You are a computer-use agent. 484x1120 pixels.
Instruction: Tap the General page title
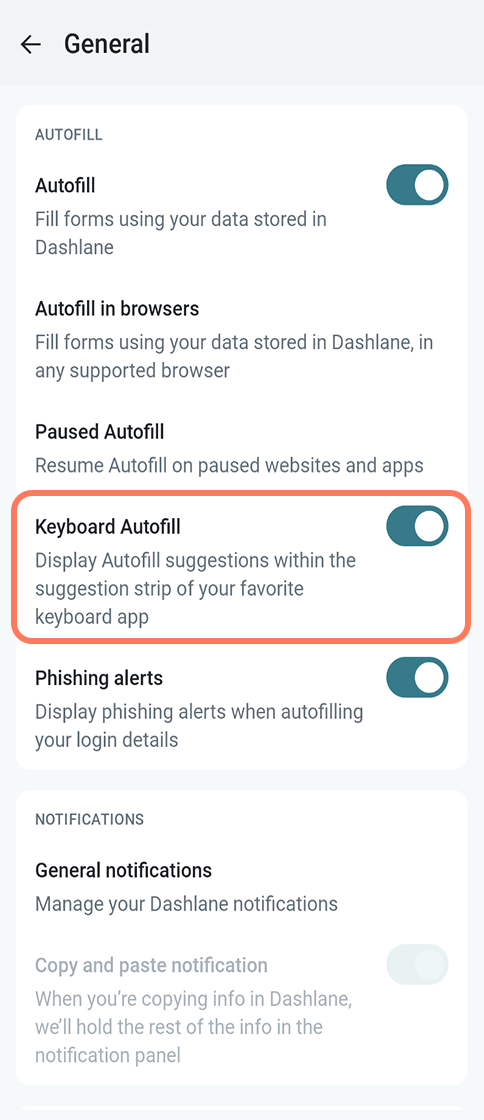107,44
